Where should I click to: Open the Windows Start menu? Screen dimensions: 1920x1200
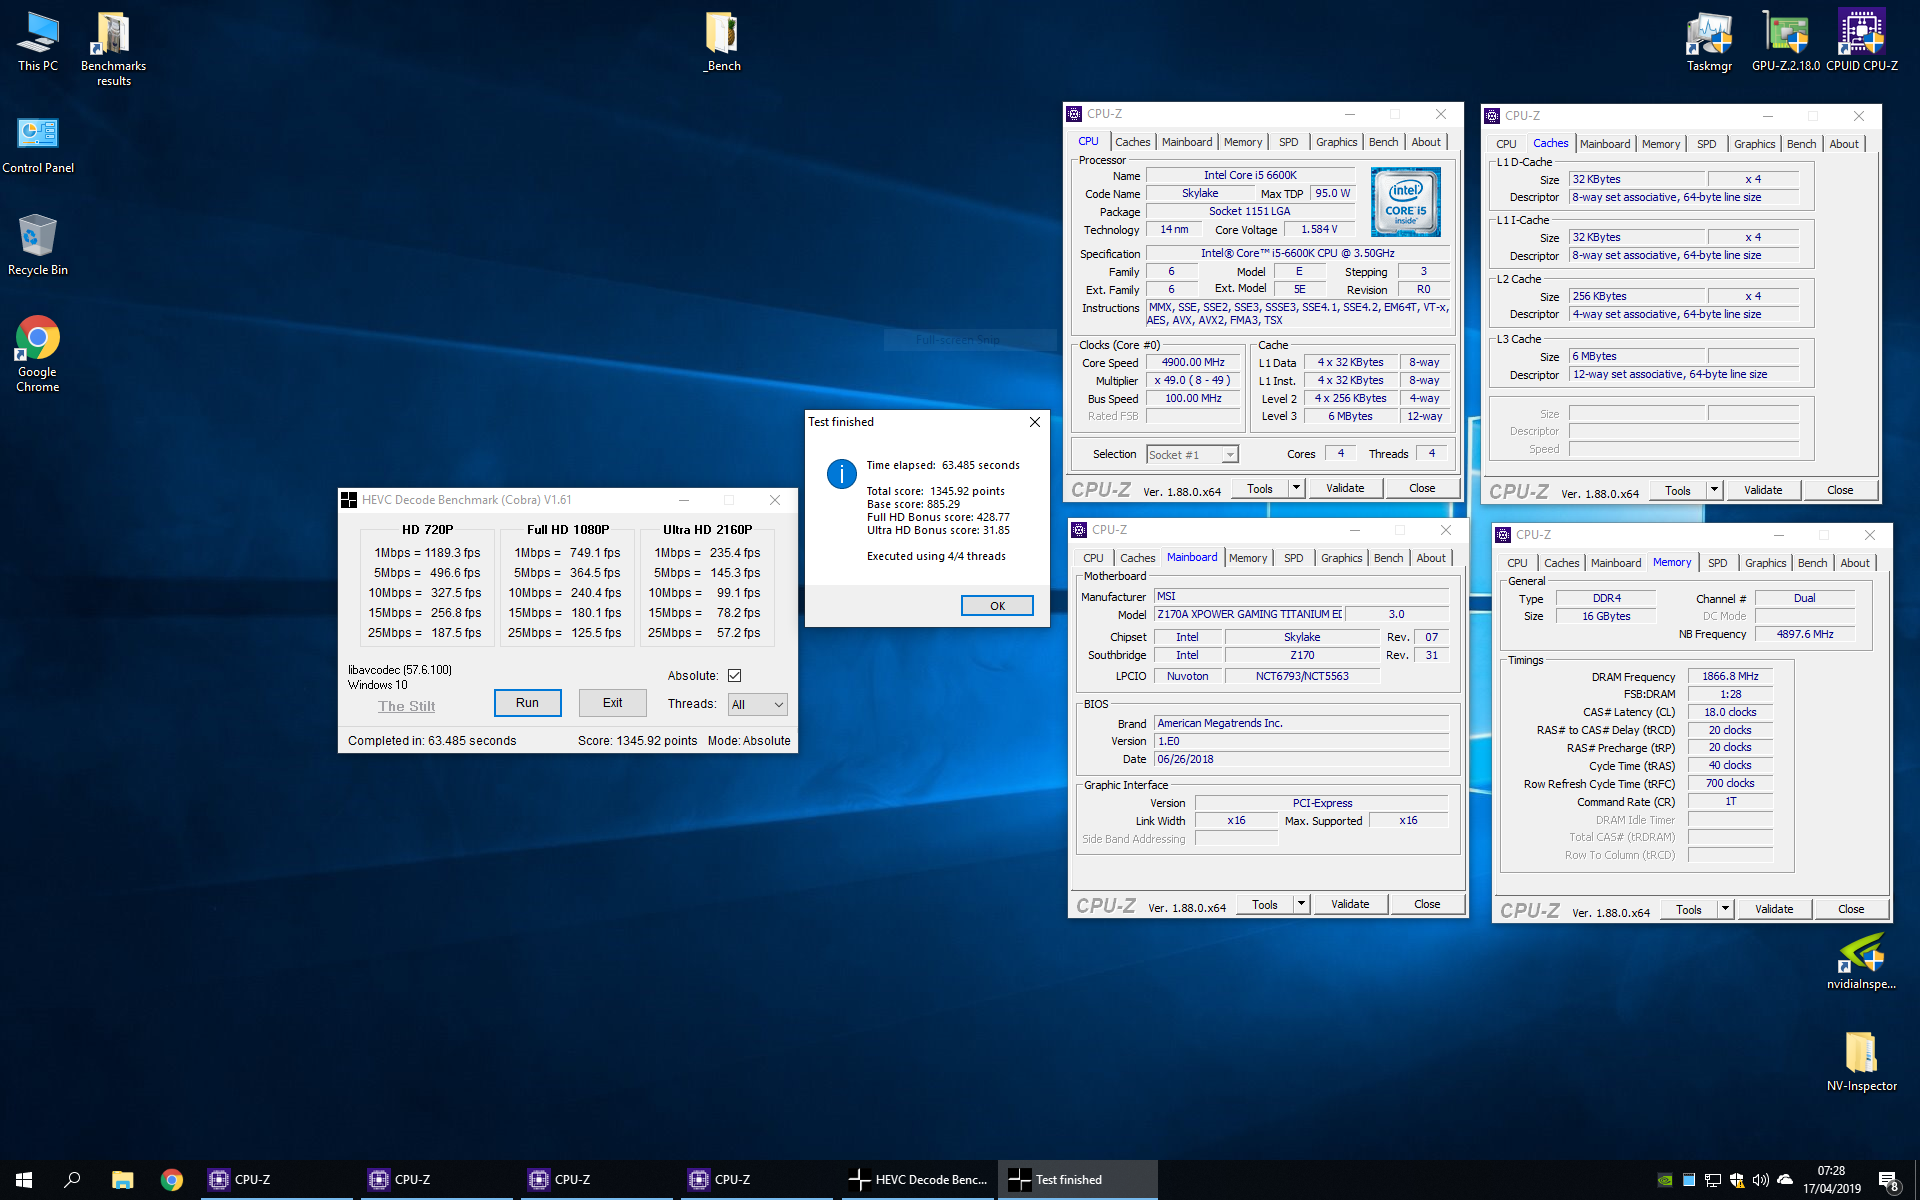tap(24, 1180)
